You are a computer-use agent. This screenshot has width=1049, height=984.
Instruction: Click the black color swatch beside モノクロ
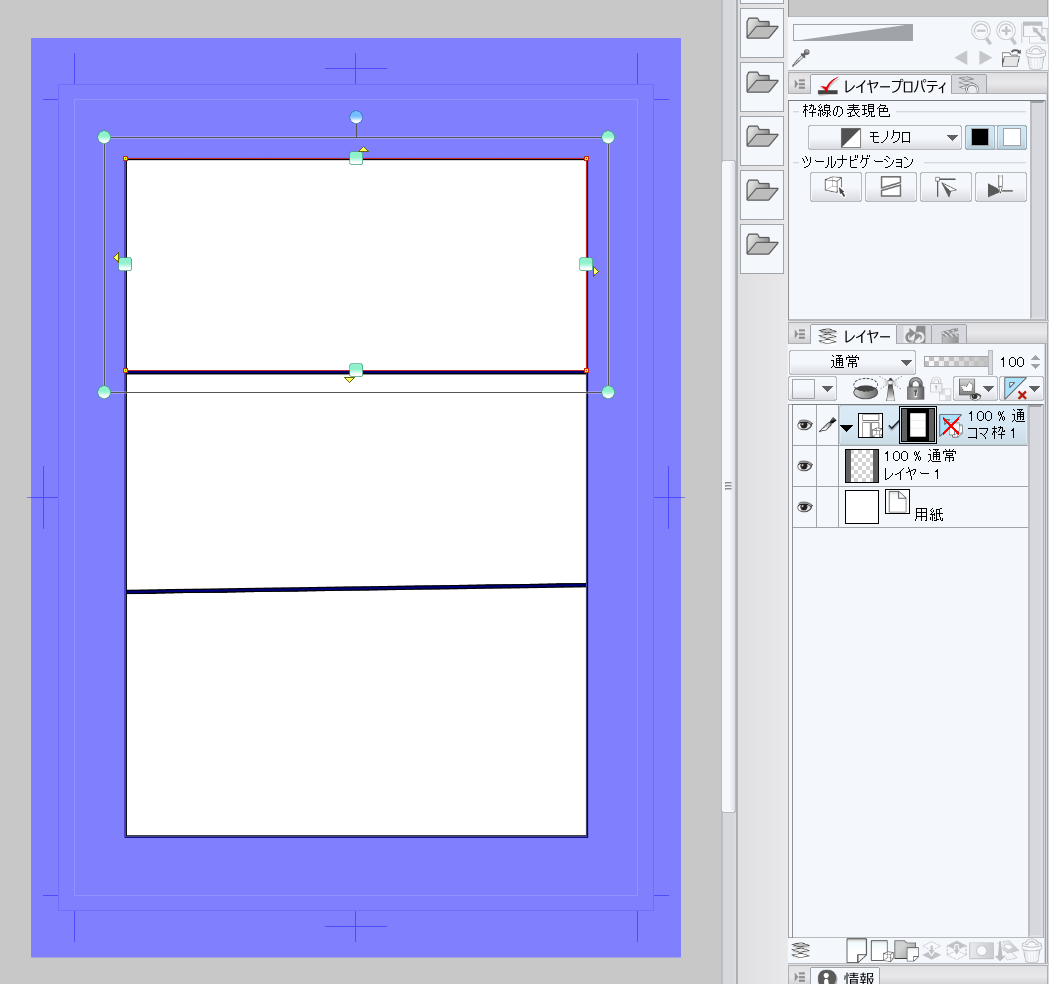click(981, 138)
